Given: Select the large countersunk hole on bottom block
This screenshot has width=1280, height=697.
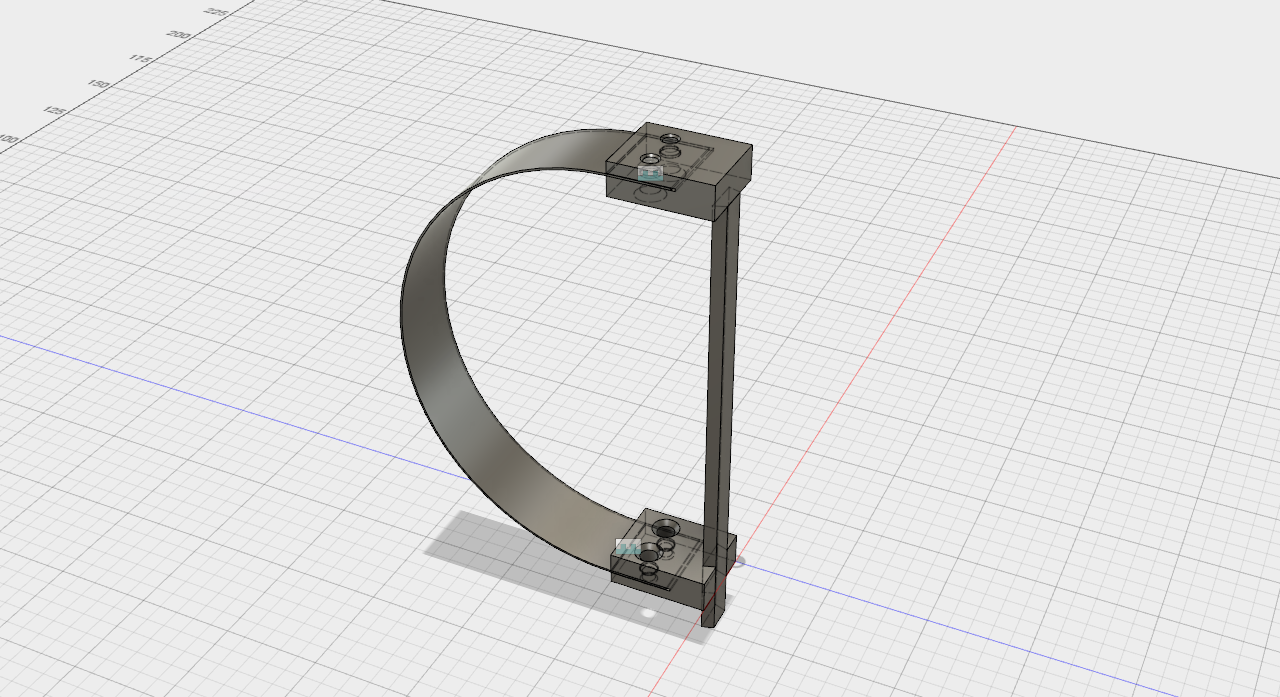Looking at the screenshot, I should tap(666, 528).
